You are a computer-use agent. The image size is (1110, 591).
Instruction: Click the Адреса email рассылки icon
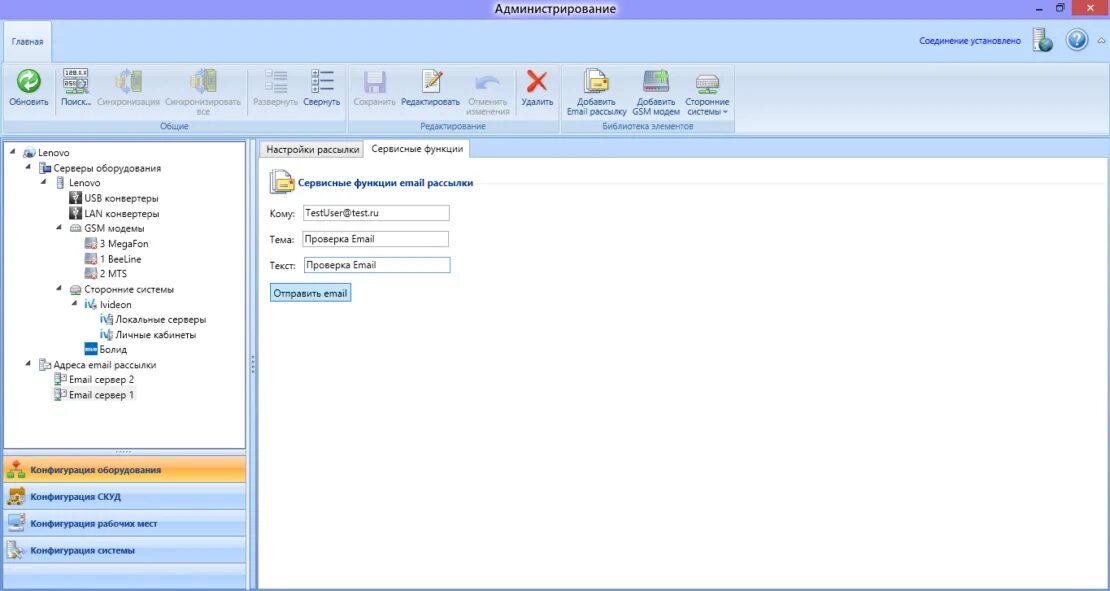45,365
